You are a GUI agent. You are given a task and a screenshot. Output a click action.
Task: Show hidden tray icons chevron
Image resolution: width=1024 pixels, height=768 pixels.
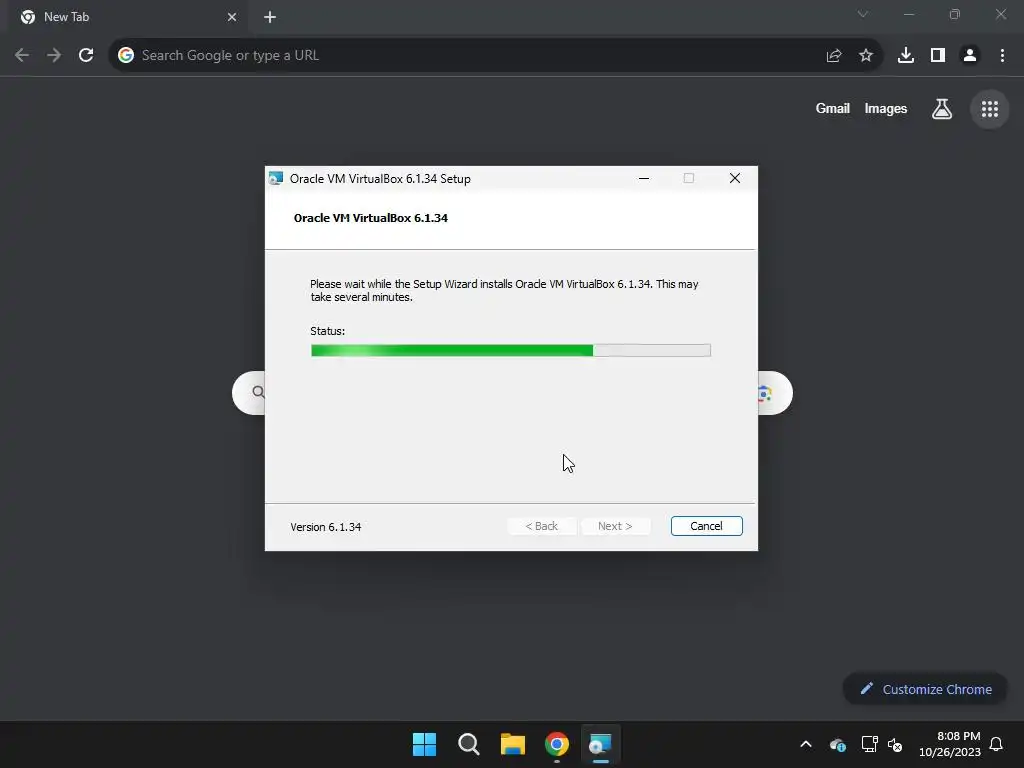coord(806,744)
